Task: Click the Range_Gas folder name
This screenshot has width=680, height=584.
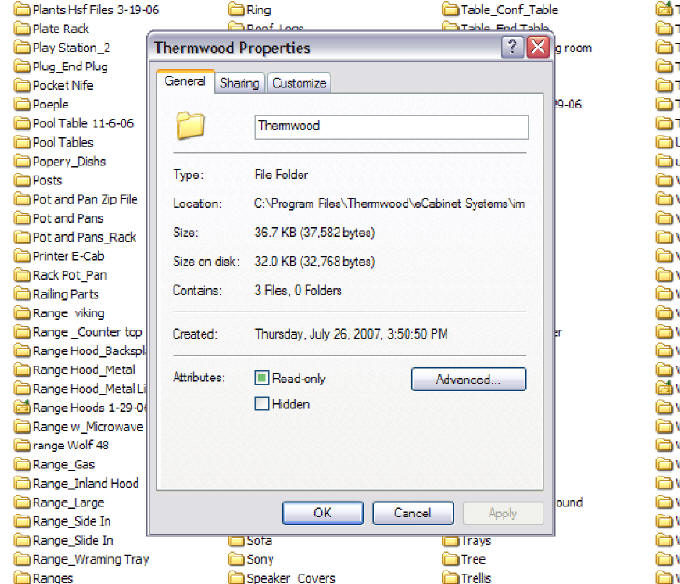Action: (64, 465)
